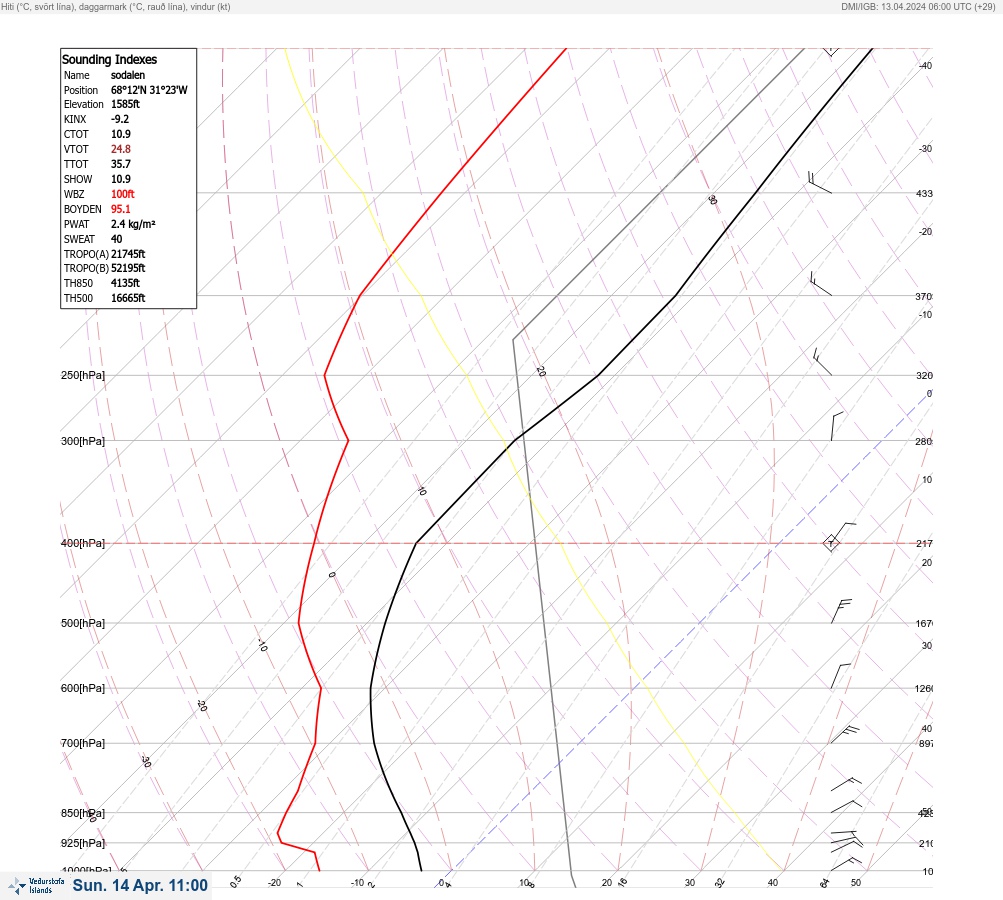Click the DMI/IGB 13.04.2024 06:00 UTC header
1003x900 pixels.
point(919,6)
